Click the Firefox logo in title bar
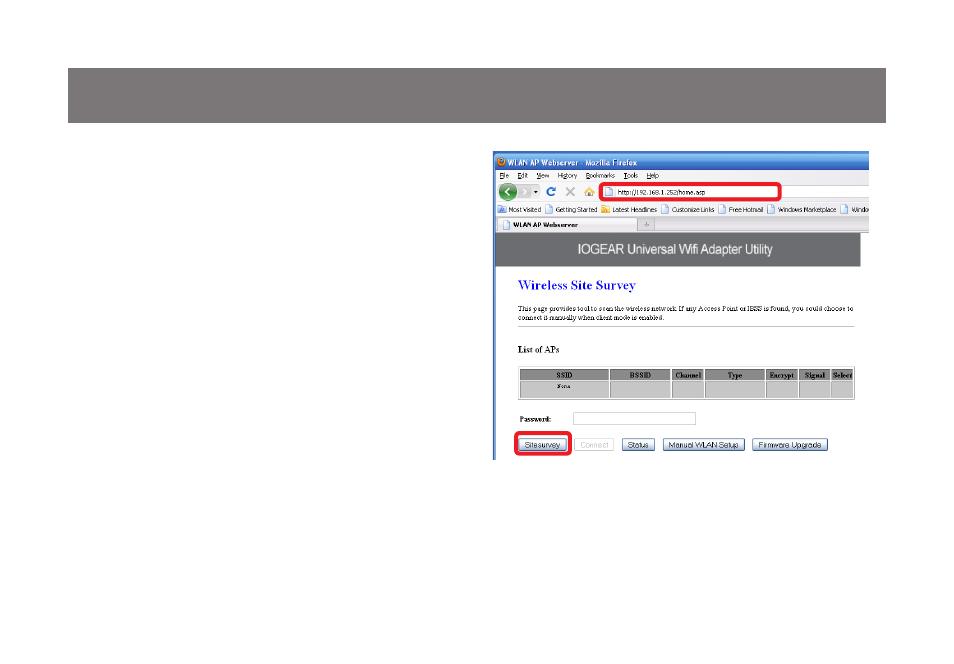The image size is (954, 664). (x=501, y=162)
